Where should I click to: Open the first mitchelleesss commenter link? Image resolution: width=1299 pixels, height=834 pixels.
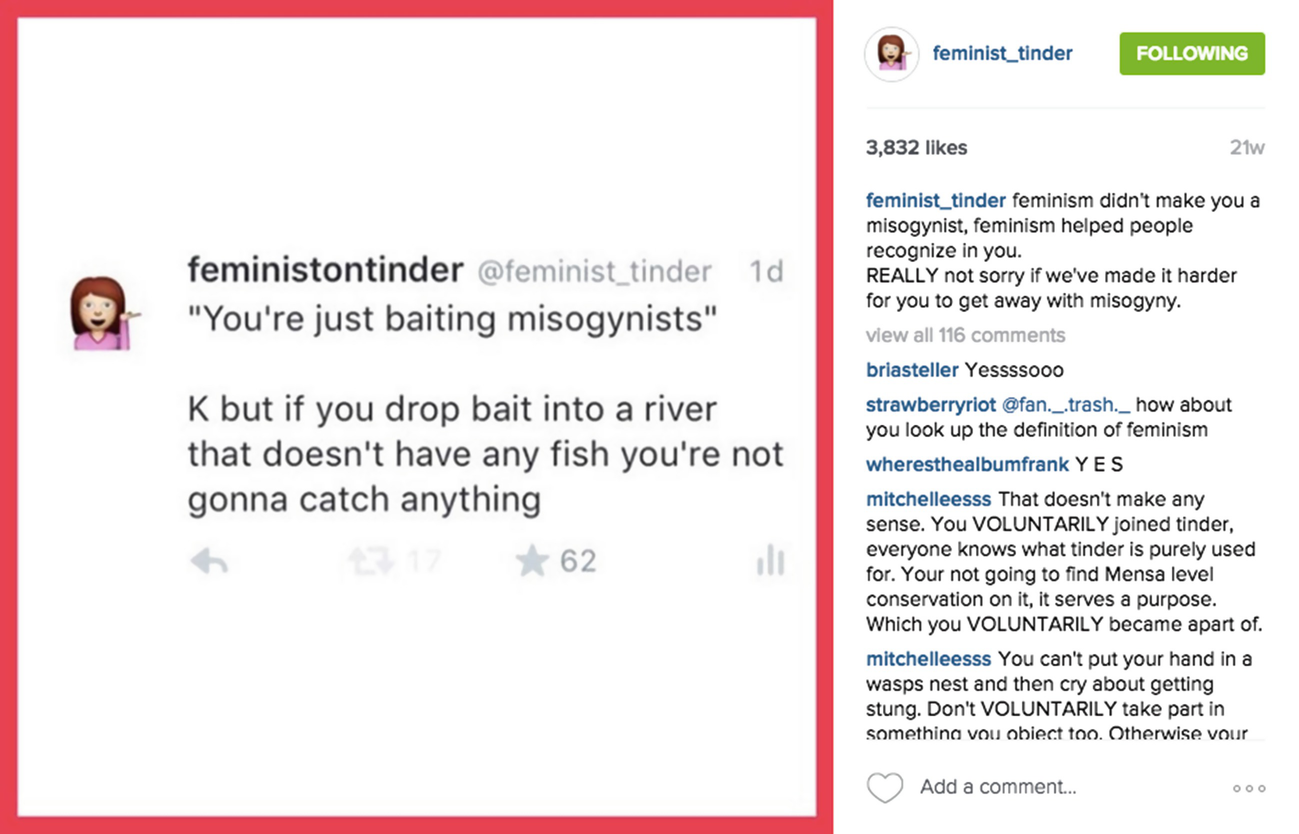click(928, 499)
